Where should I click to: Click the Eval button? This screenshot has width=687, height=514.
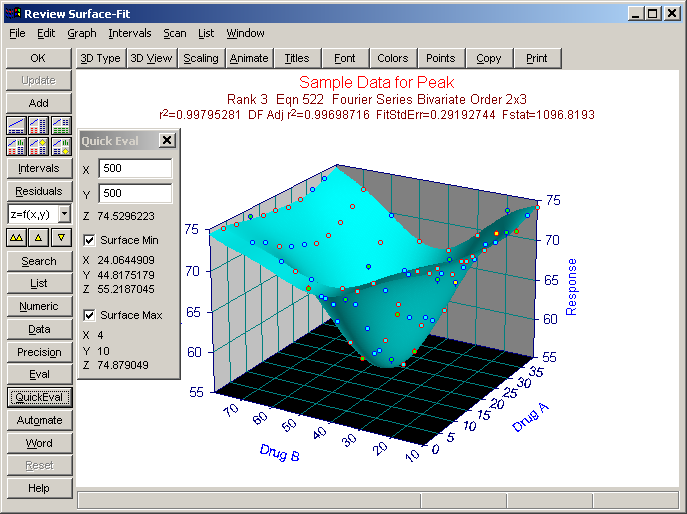tap(39, 374)
